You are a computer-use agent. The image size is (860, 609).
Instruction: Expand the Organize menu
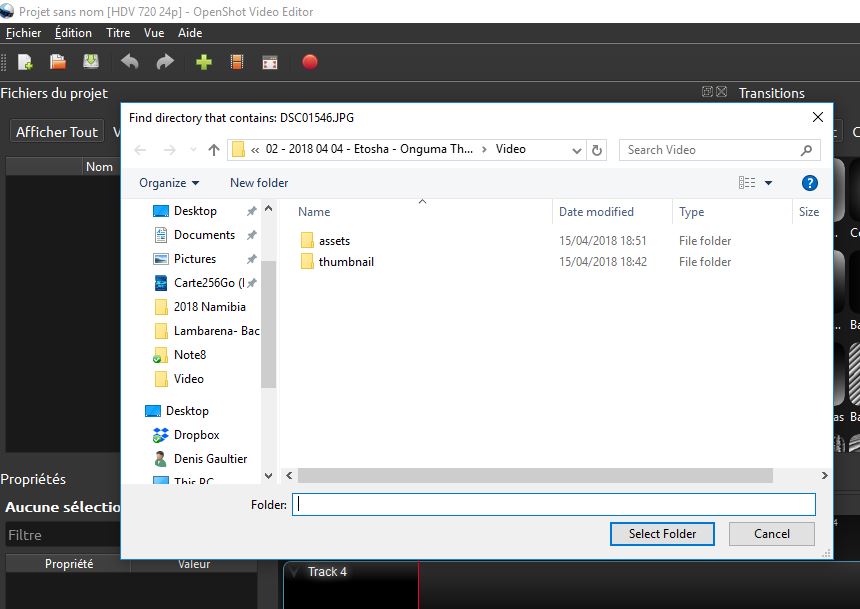click(167, 182)
